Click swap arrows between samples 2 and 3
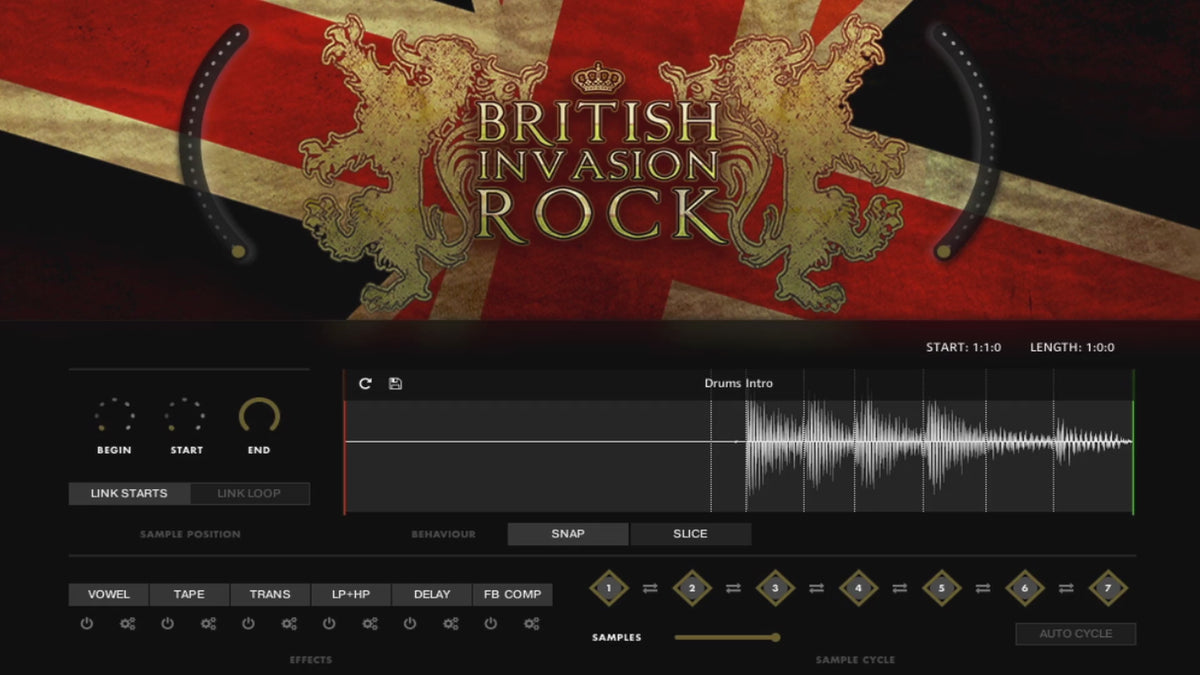This screenshot has width=1200, height=675. coord(733,589)
